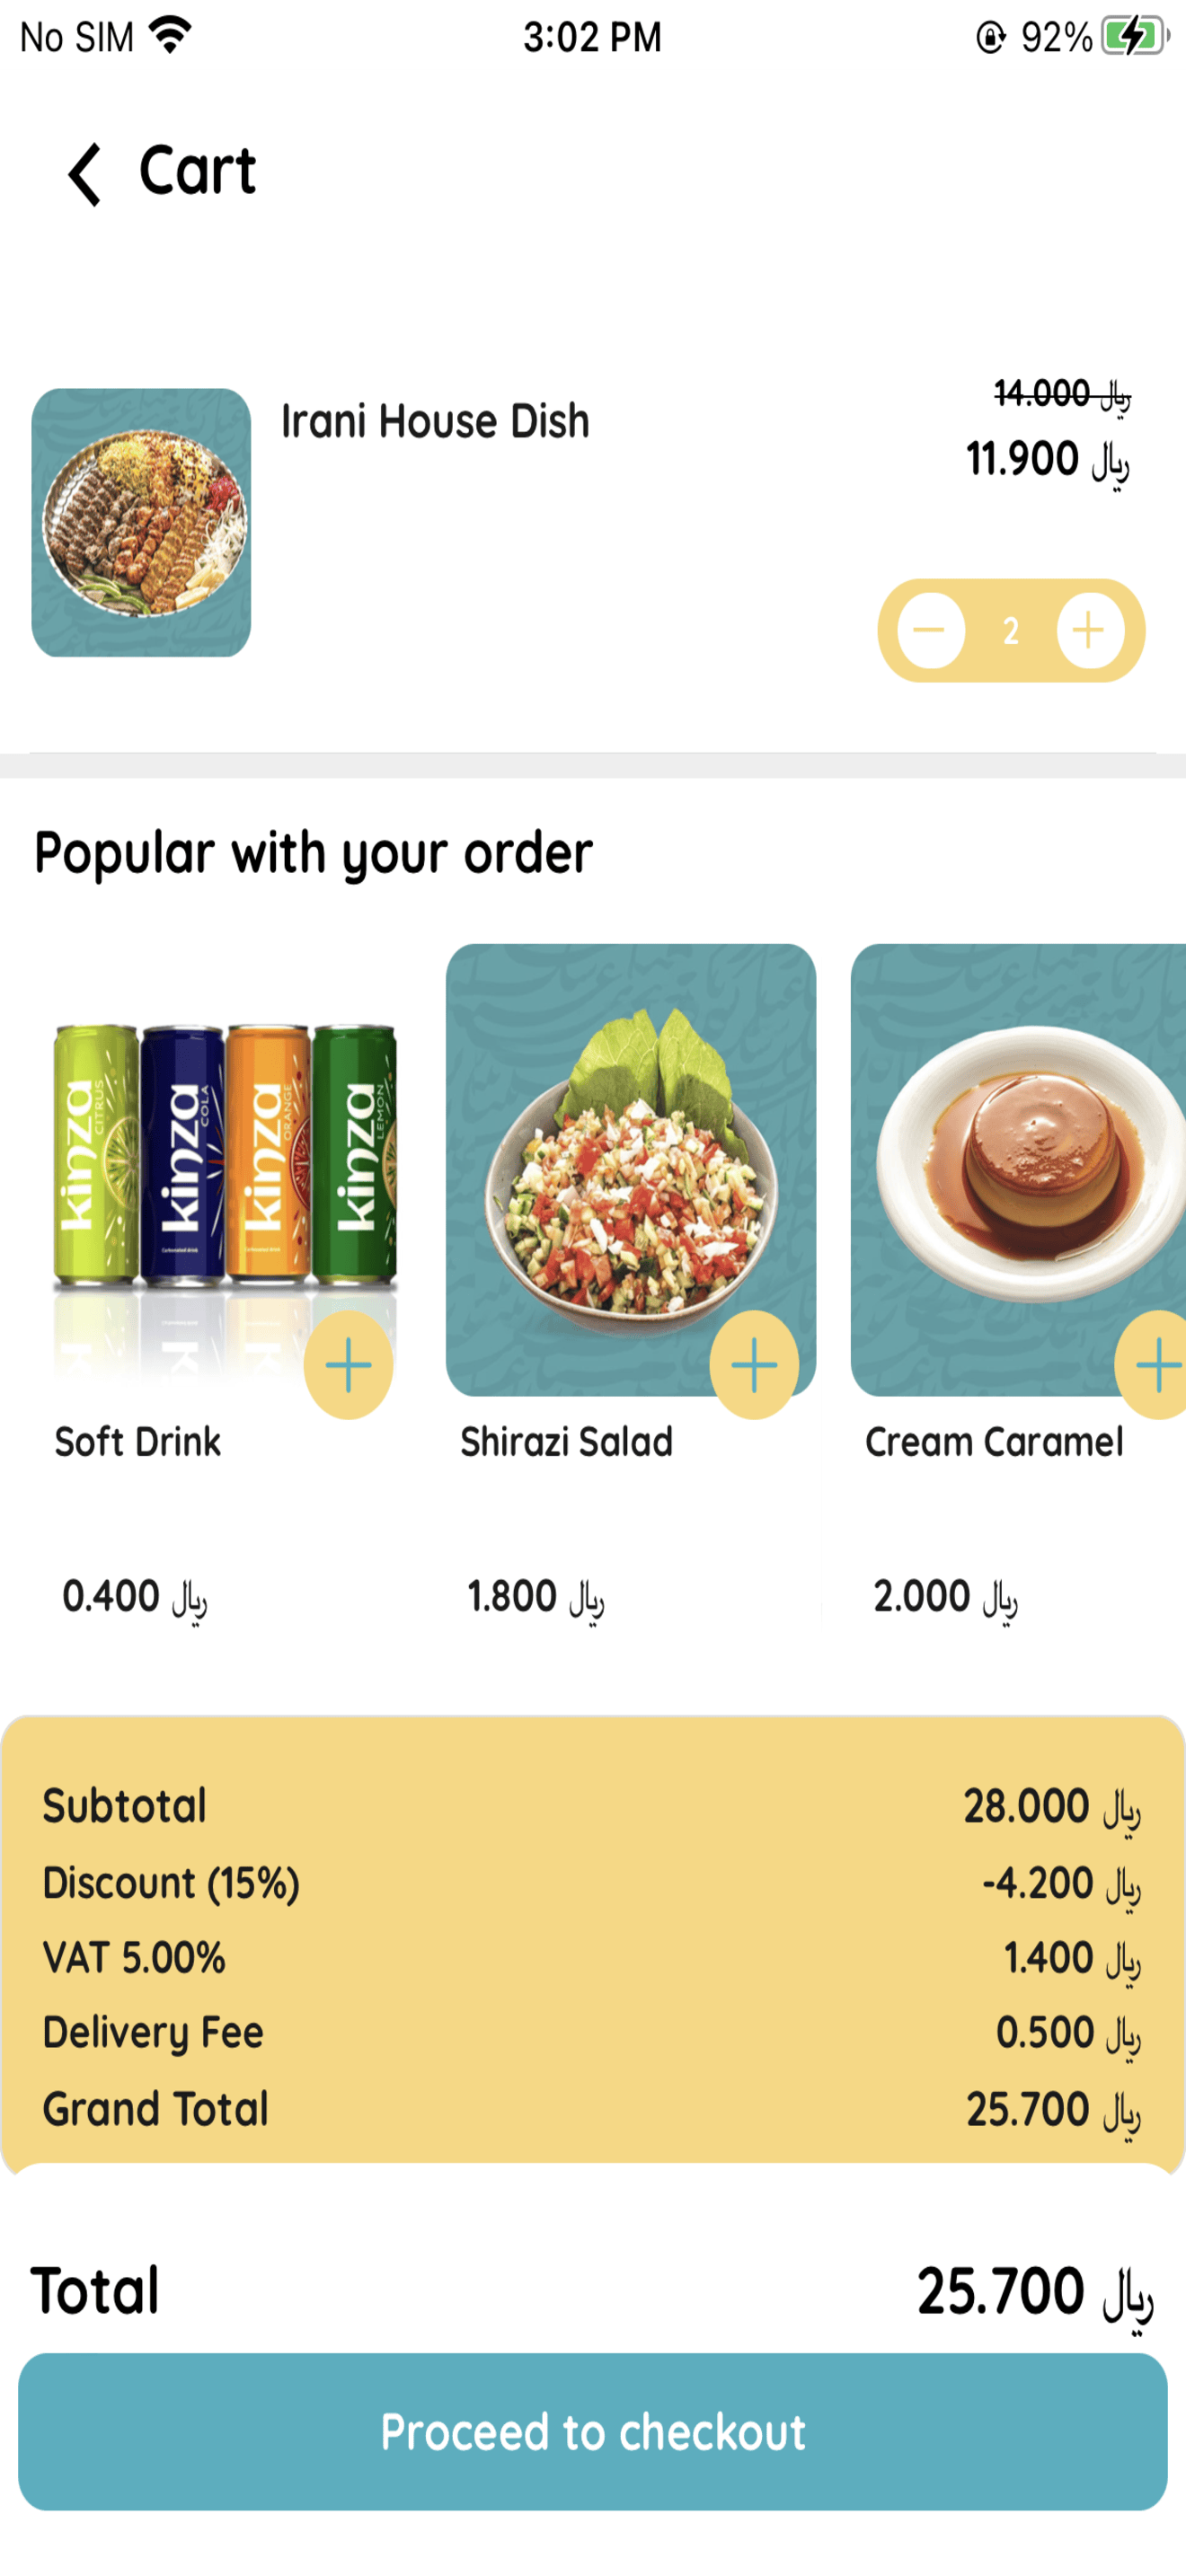Tap the orientation lock status icon
The height and width of the screenshot is (2576, 1186).
click(990, 38)
